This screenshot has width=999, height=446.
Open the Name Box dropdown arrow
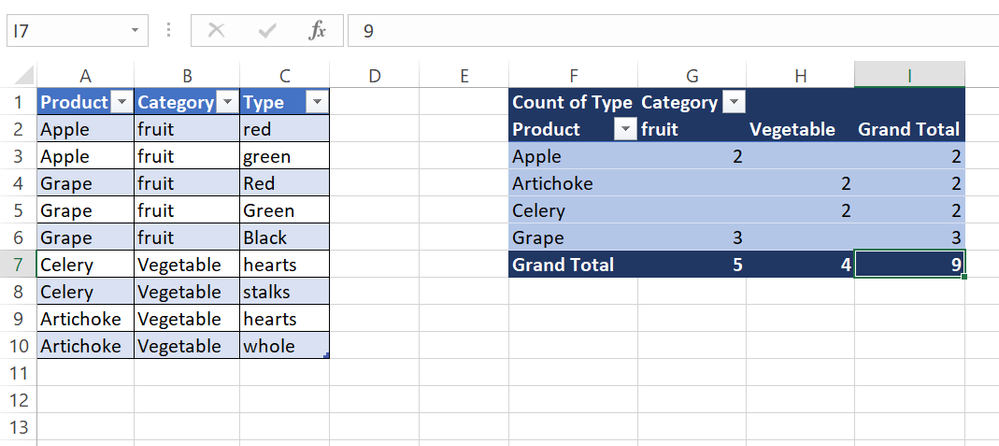(x=135, y=30)
